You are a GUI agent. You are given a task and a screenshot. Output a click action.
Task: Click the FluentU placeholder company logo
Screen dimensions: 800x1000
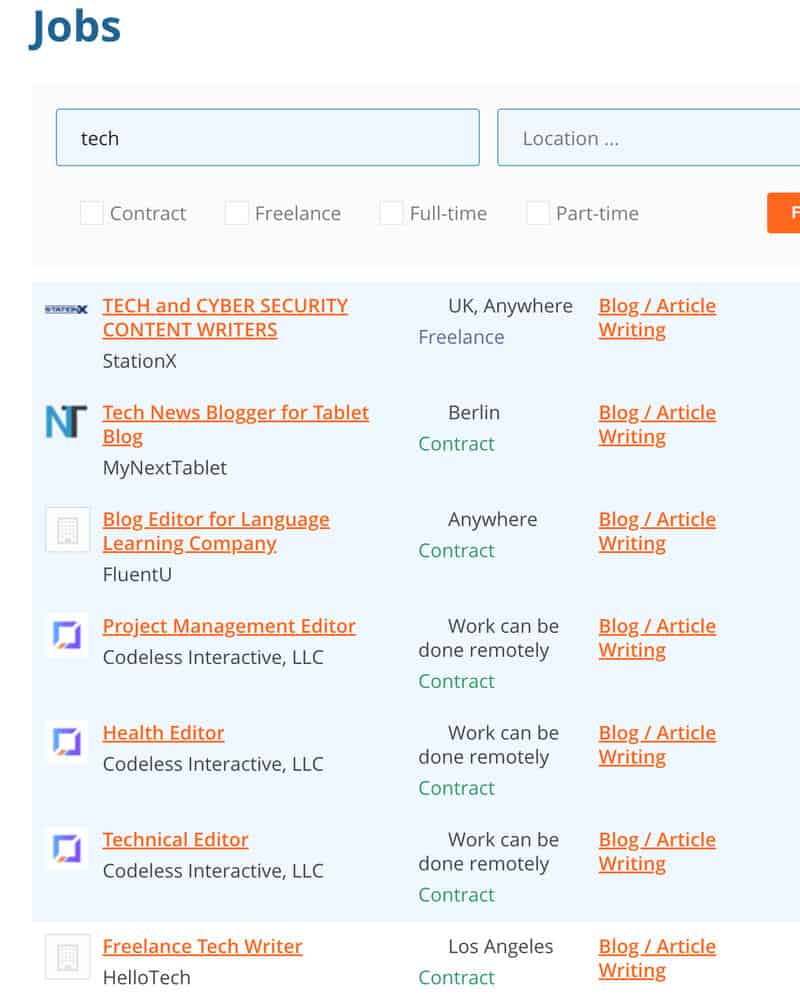[x=67, y=529]
